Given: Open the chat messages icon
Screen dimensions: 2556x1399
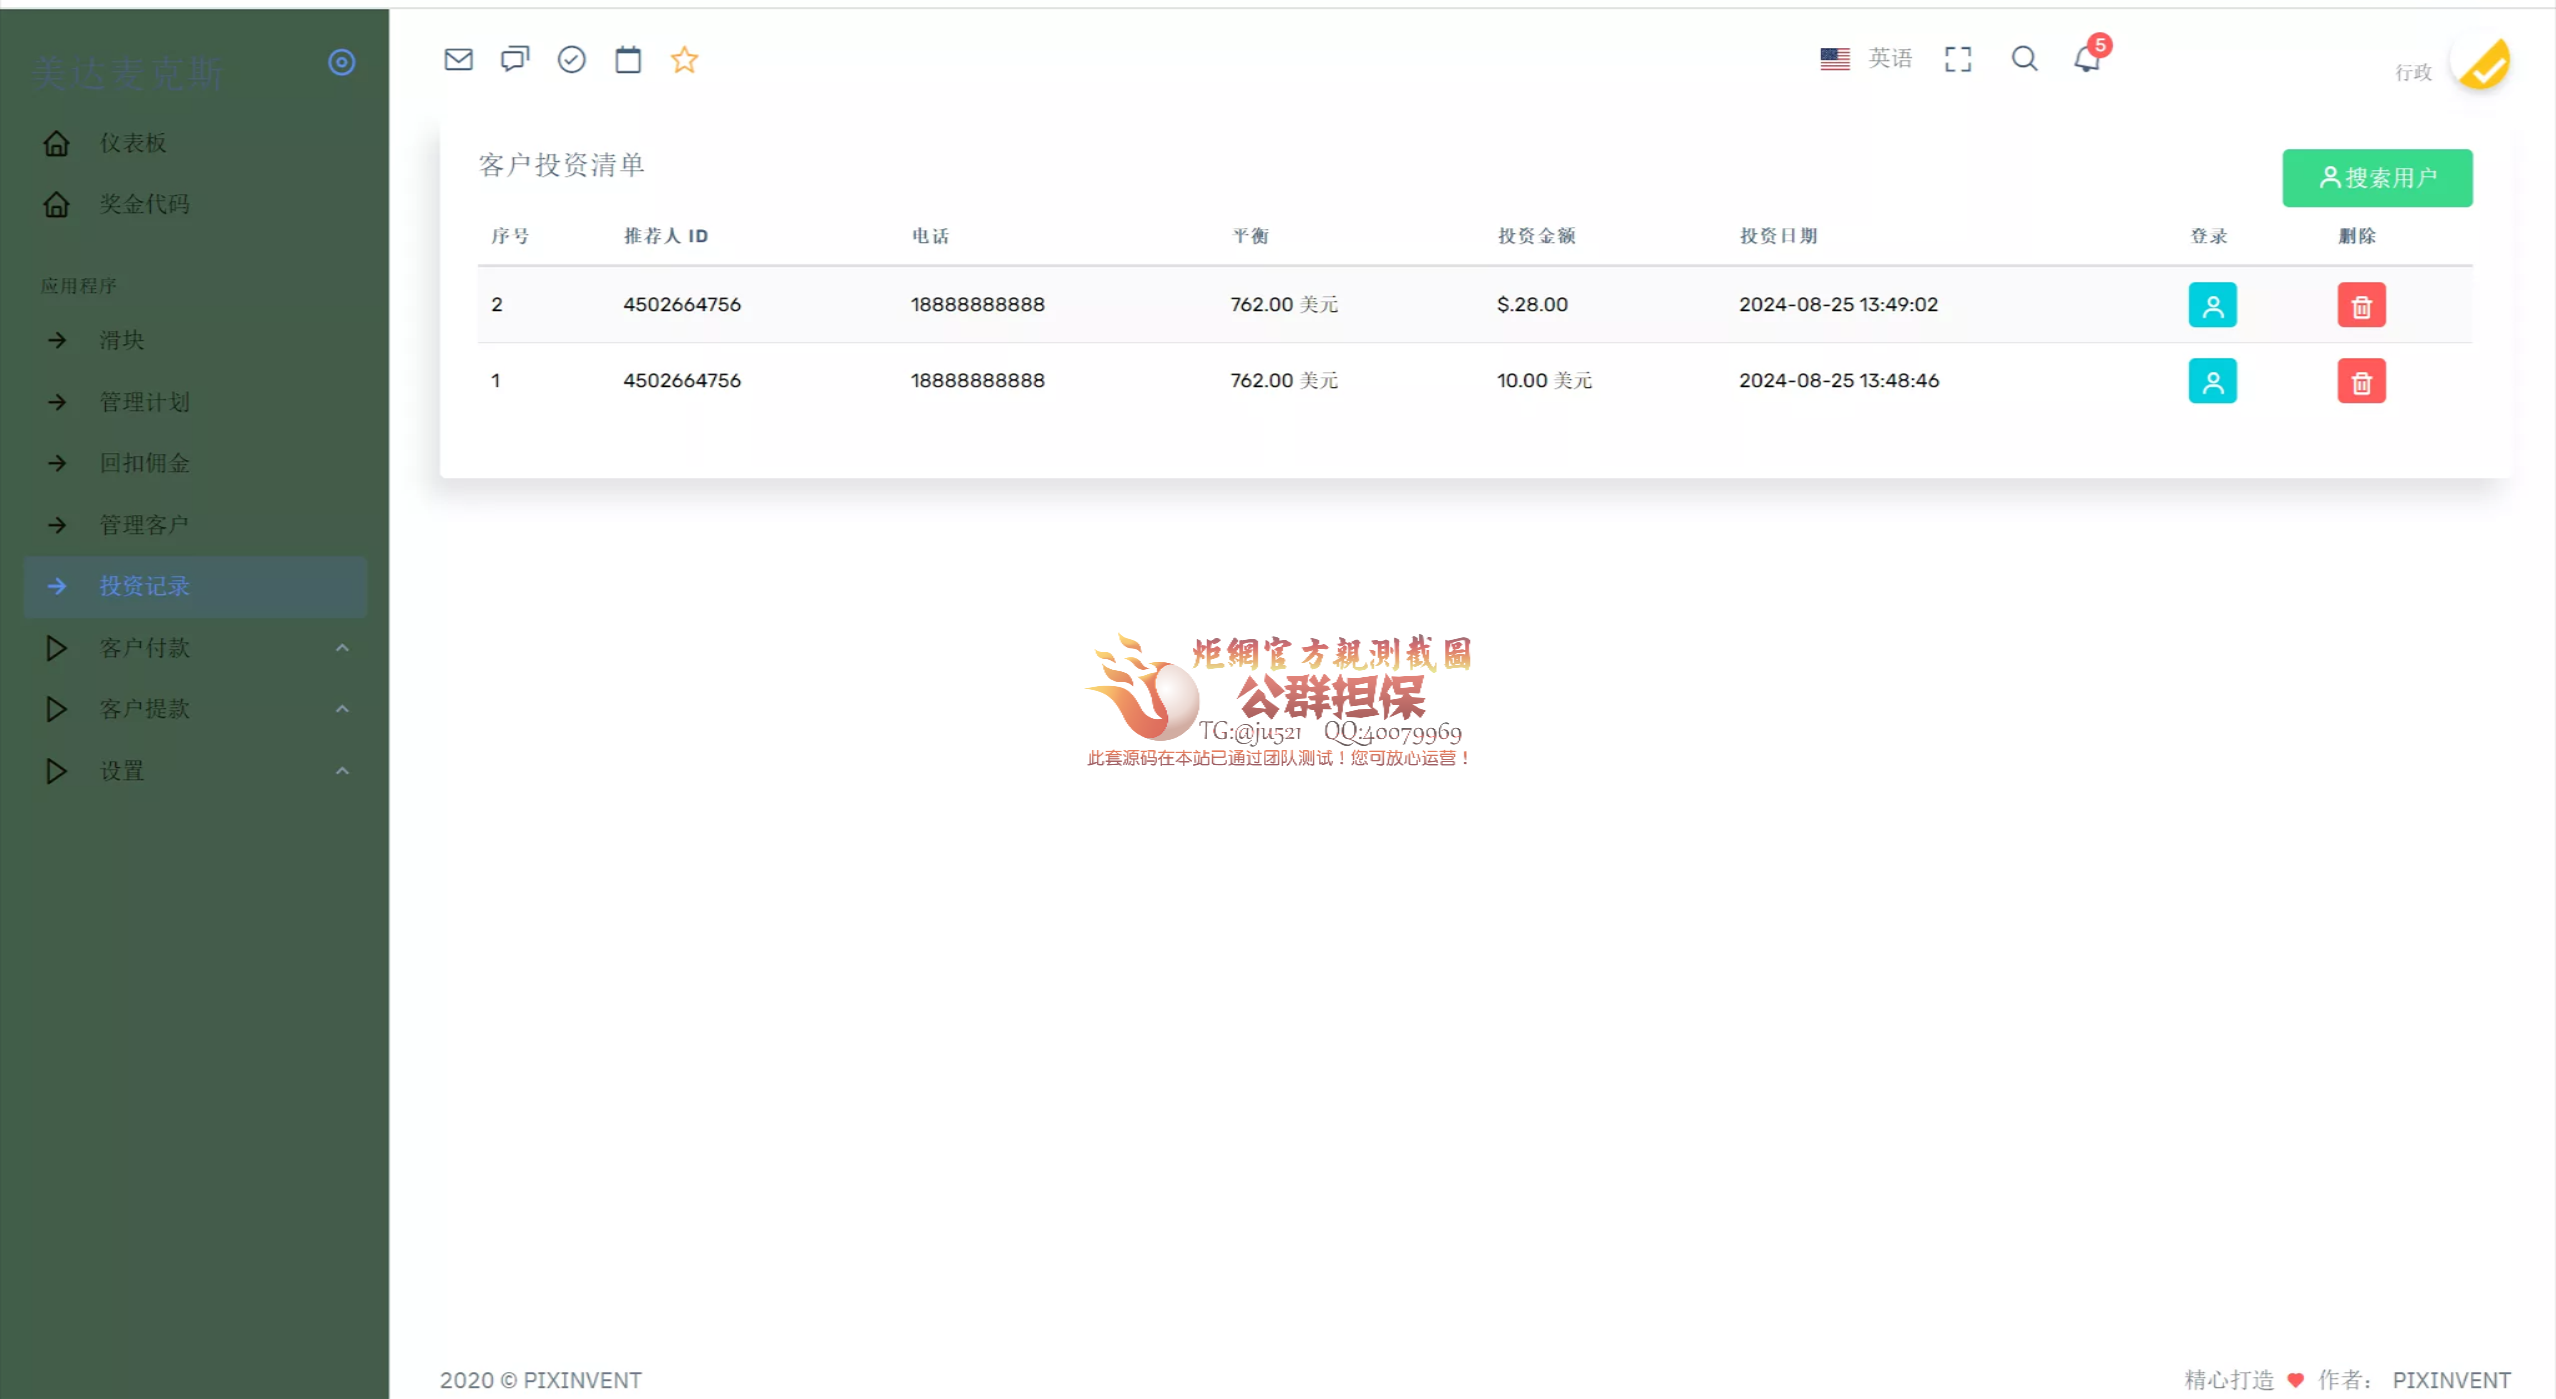Looking at the screenshot, I should click(514, 59).
